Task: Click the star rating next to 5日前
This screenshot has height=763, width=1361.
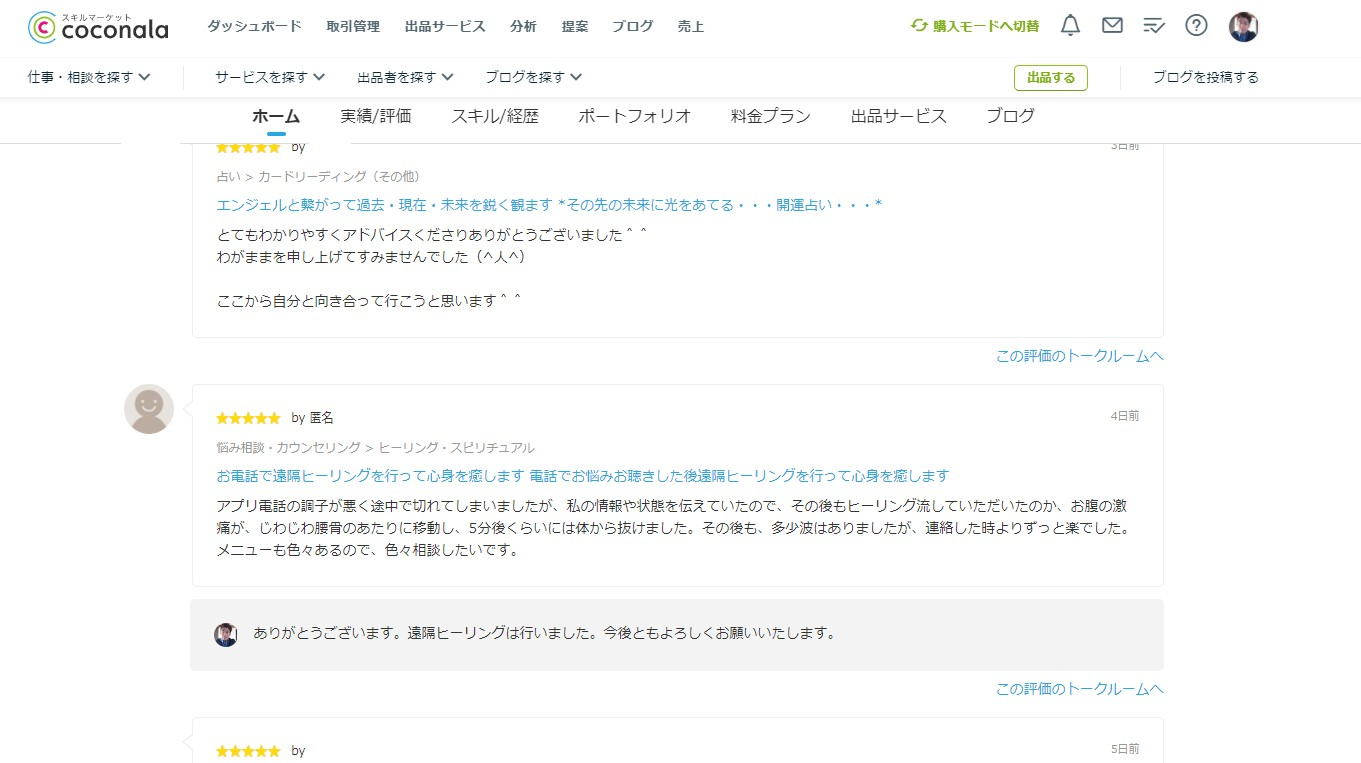Action: (x=248, y=751)
